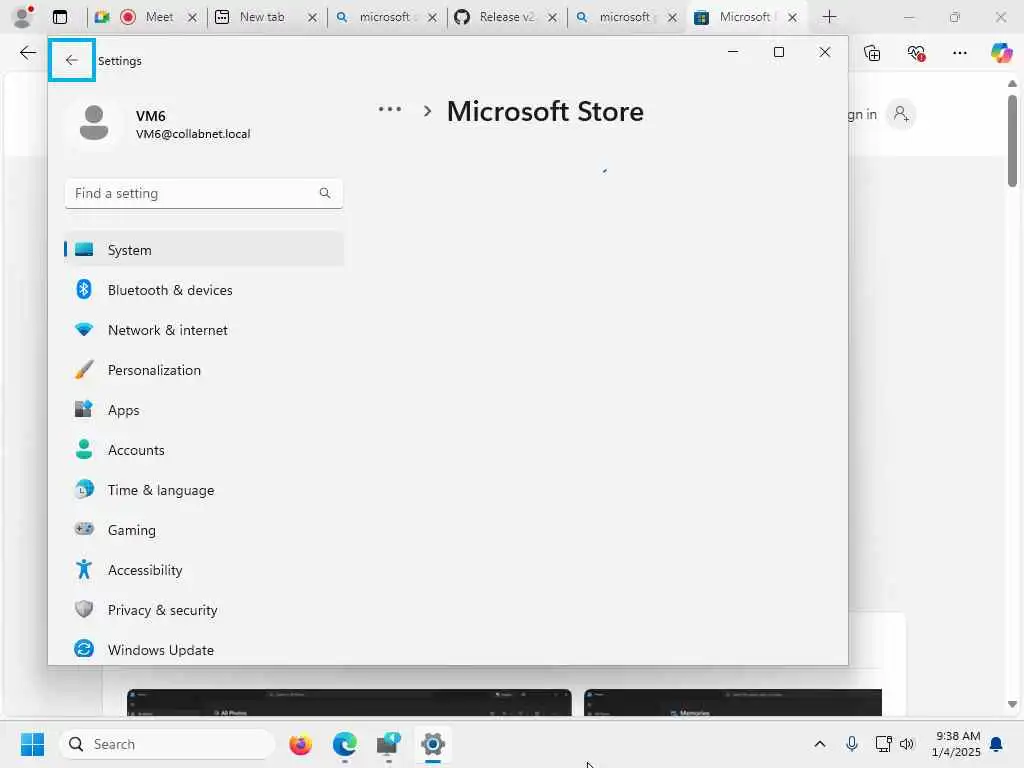The height and width of the screenshot is (768, 1024).
Task: Go back in Edge browser
Action: point(27,53)
